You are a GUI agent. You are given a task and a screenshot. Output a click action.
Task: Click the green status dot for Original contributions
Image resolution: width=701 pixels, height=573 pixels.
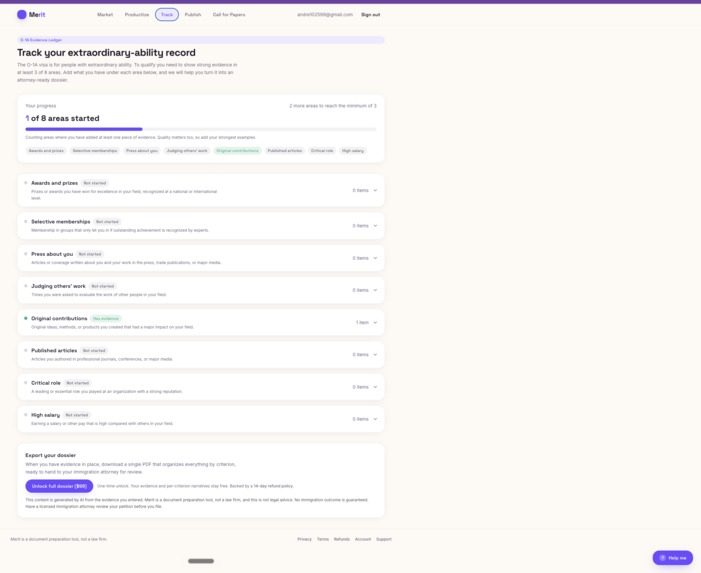coord(25,318)
